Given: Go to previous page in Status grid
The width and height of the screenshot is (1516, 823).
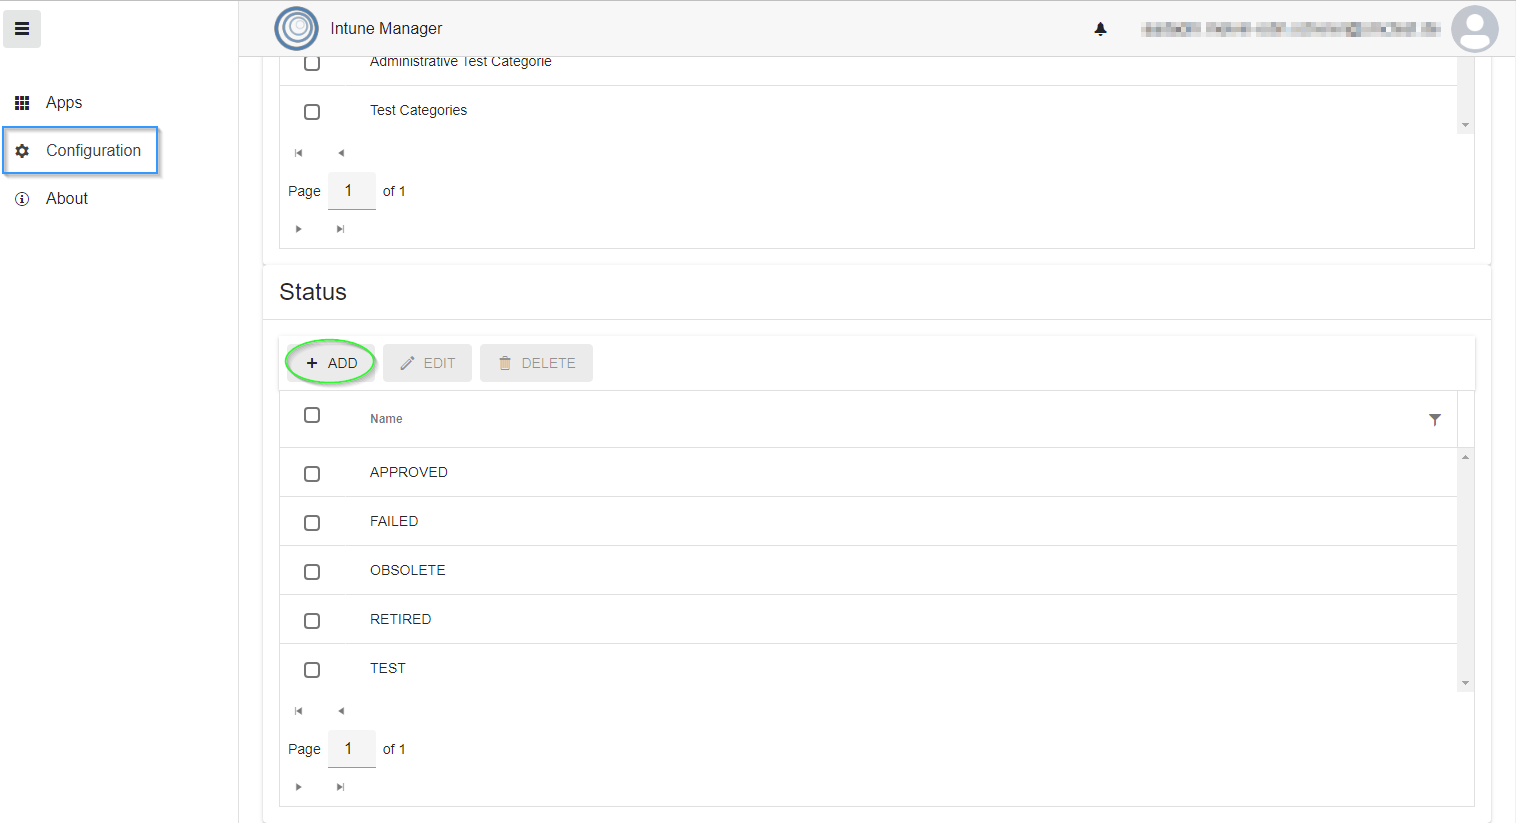Looking at the screenshot, I should pyautogui.click(x=341, y=711).
